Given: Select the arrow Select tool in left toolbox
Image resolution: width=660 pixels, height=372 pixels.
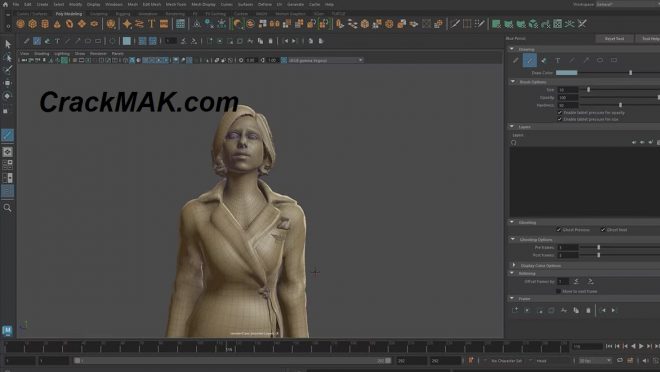Looking at the screenshot, I should [8, 44].
